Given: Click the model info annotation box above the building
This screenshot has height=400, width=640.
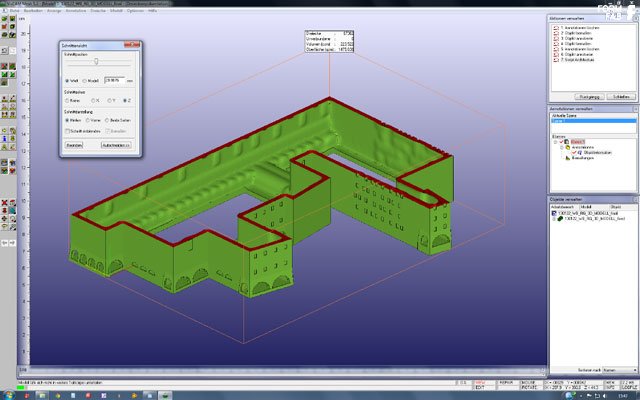Looking at the screenshot, I should [x=329, y=41].
